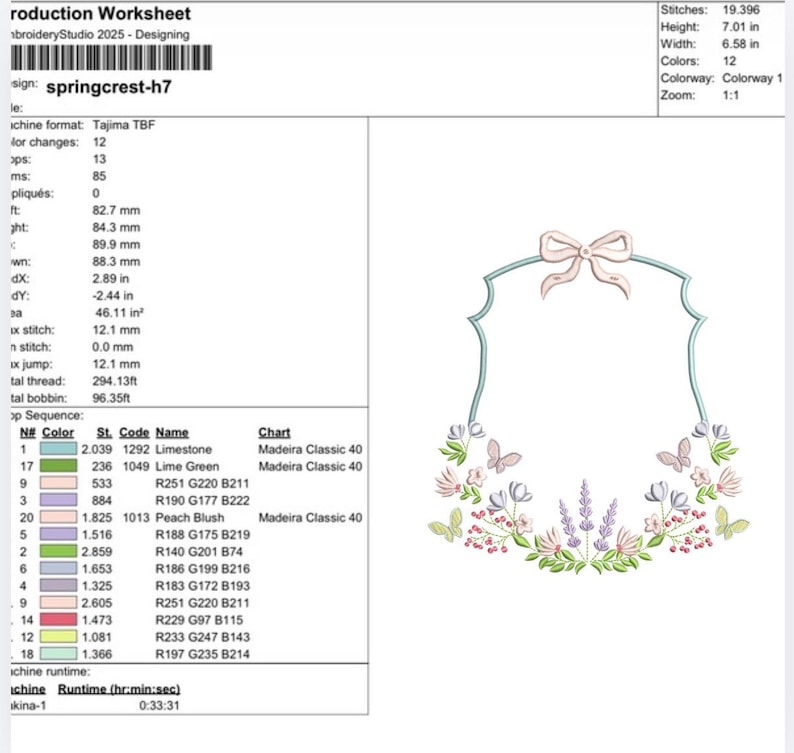Click the stitch count 1.473
This screenshot has width=794, height=753.
97,620
